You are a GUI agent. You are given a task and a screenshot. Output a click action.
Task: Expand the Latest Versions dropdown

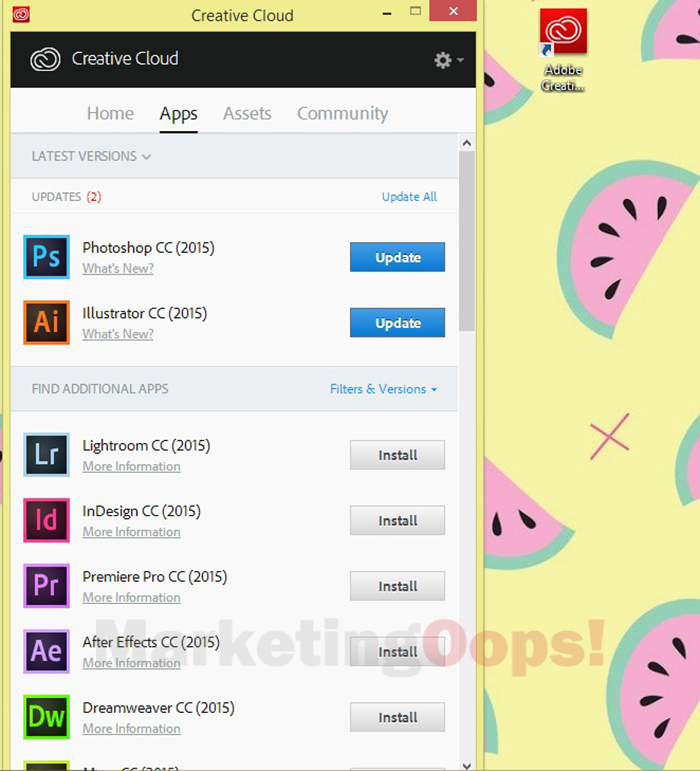coord(91,156)
